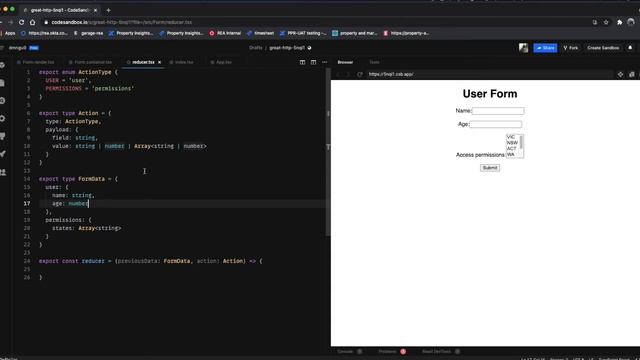Viewport: 640px width, 360px height.
Task: Click the Name input field
Action: [x=498, y=111]
